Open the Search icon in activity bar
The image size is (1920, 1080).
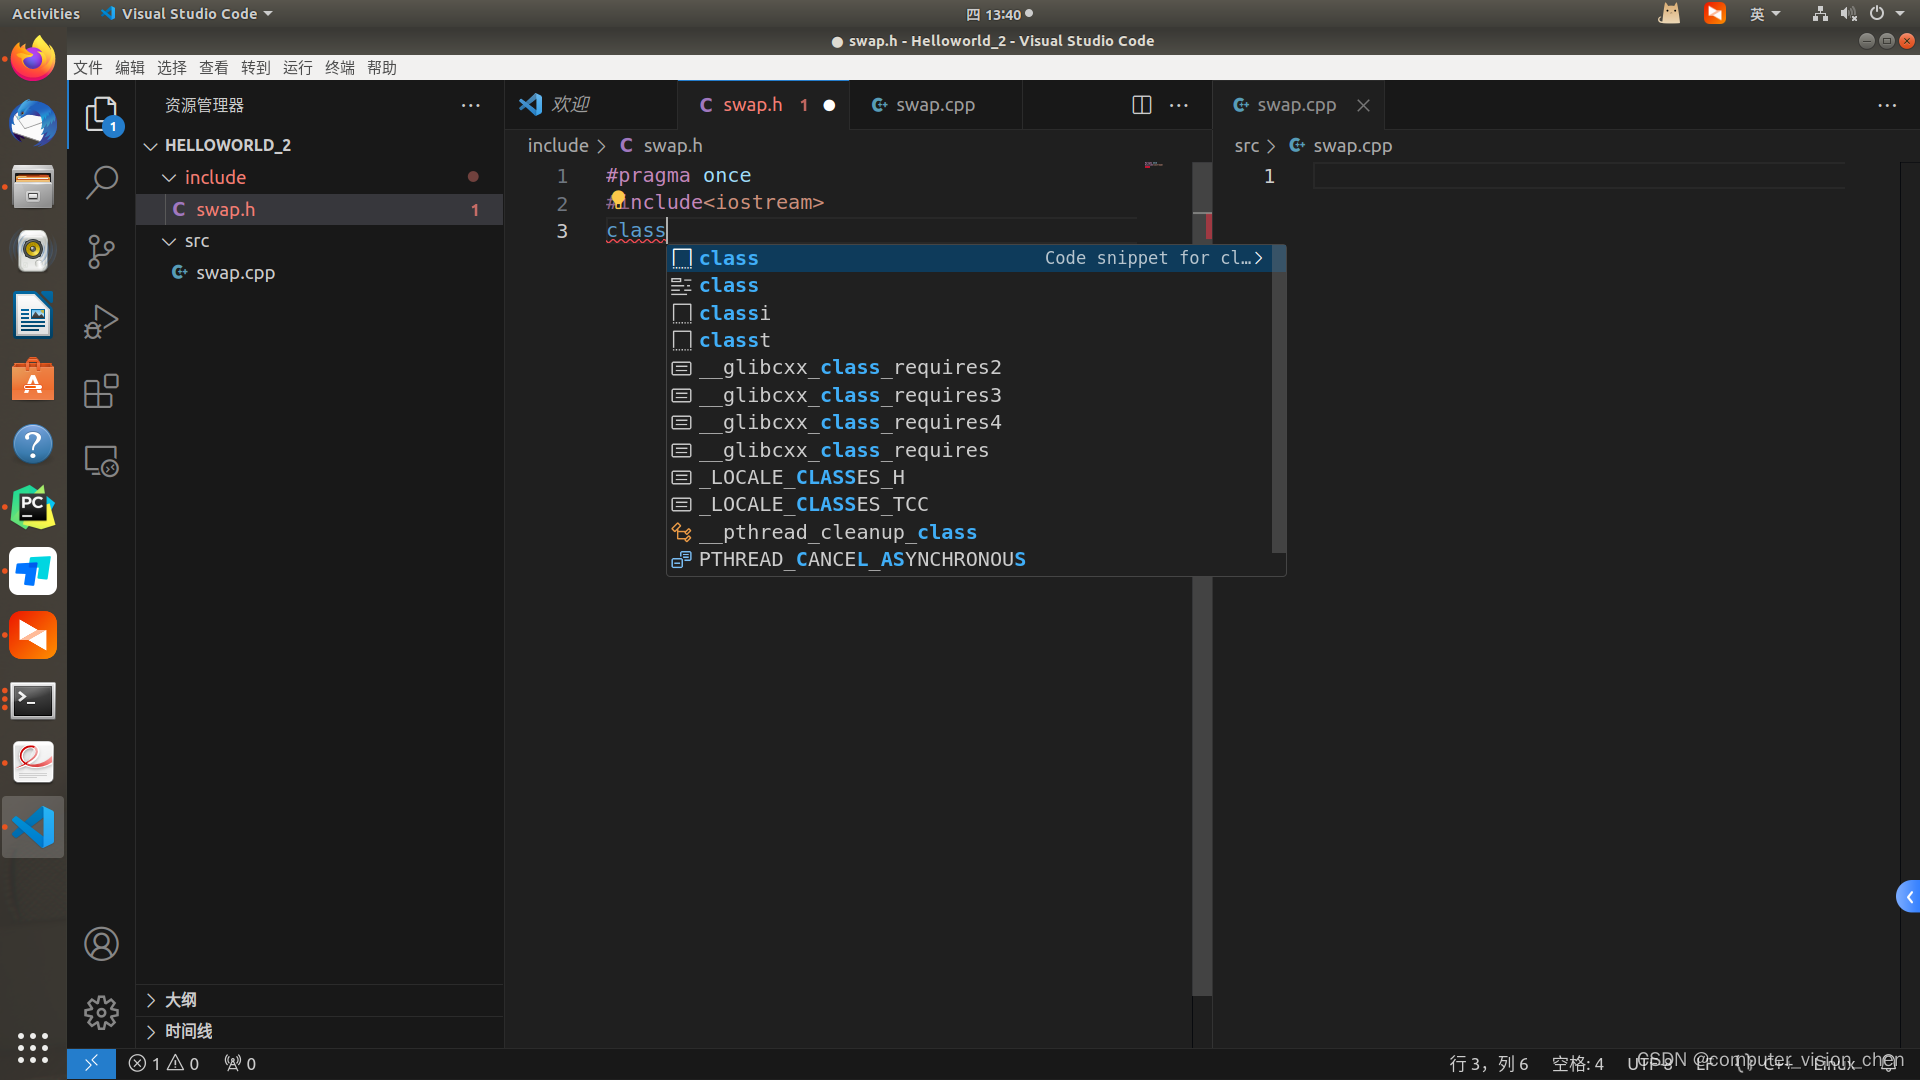click(x=102, y=185)
